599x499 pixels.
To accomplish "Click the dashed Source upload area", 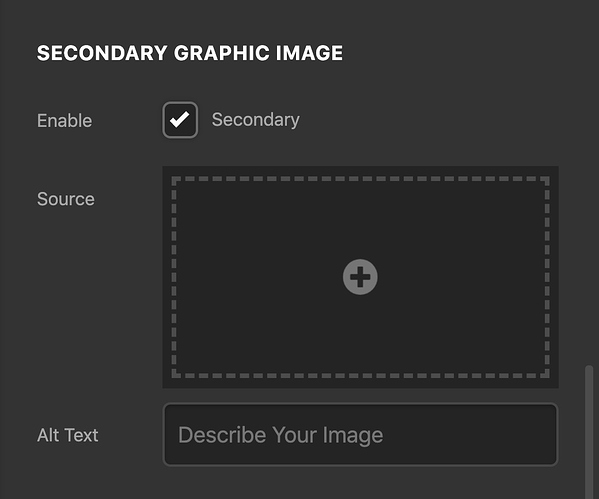I will click(360, 277).
